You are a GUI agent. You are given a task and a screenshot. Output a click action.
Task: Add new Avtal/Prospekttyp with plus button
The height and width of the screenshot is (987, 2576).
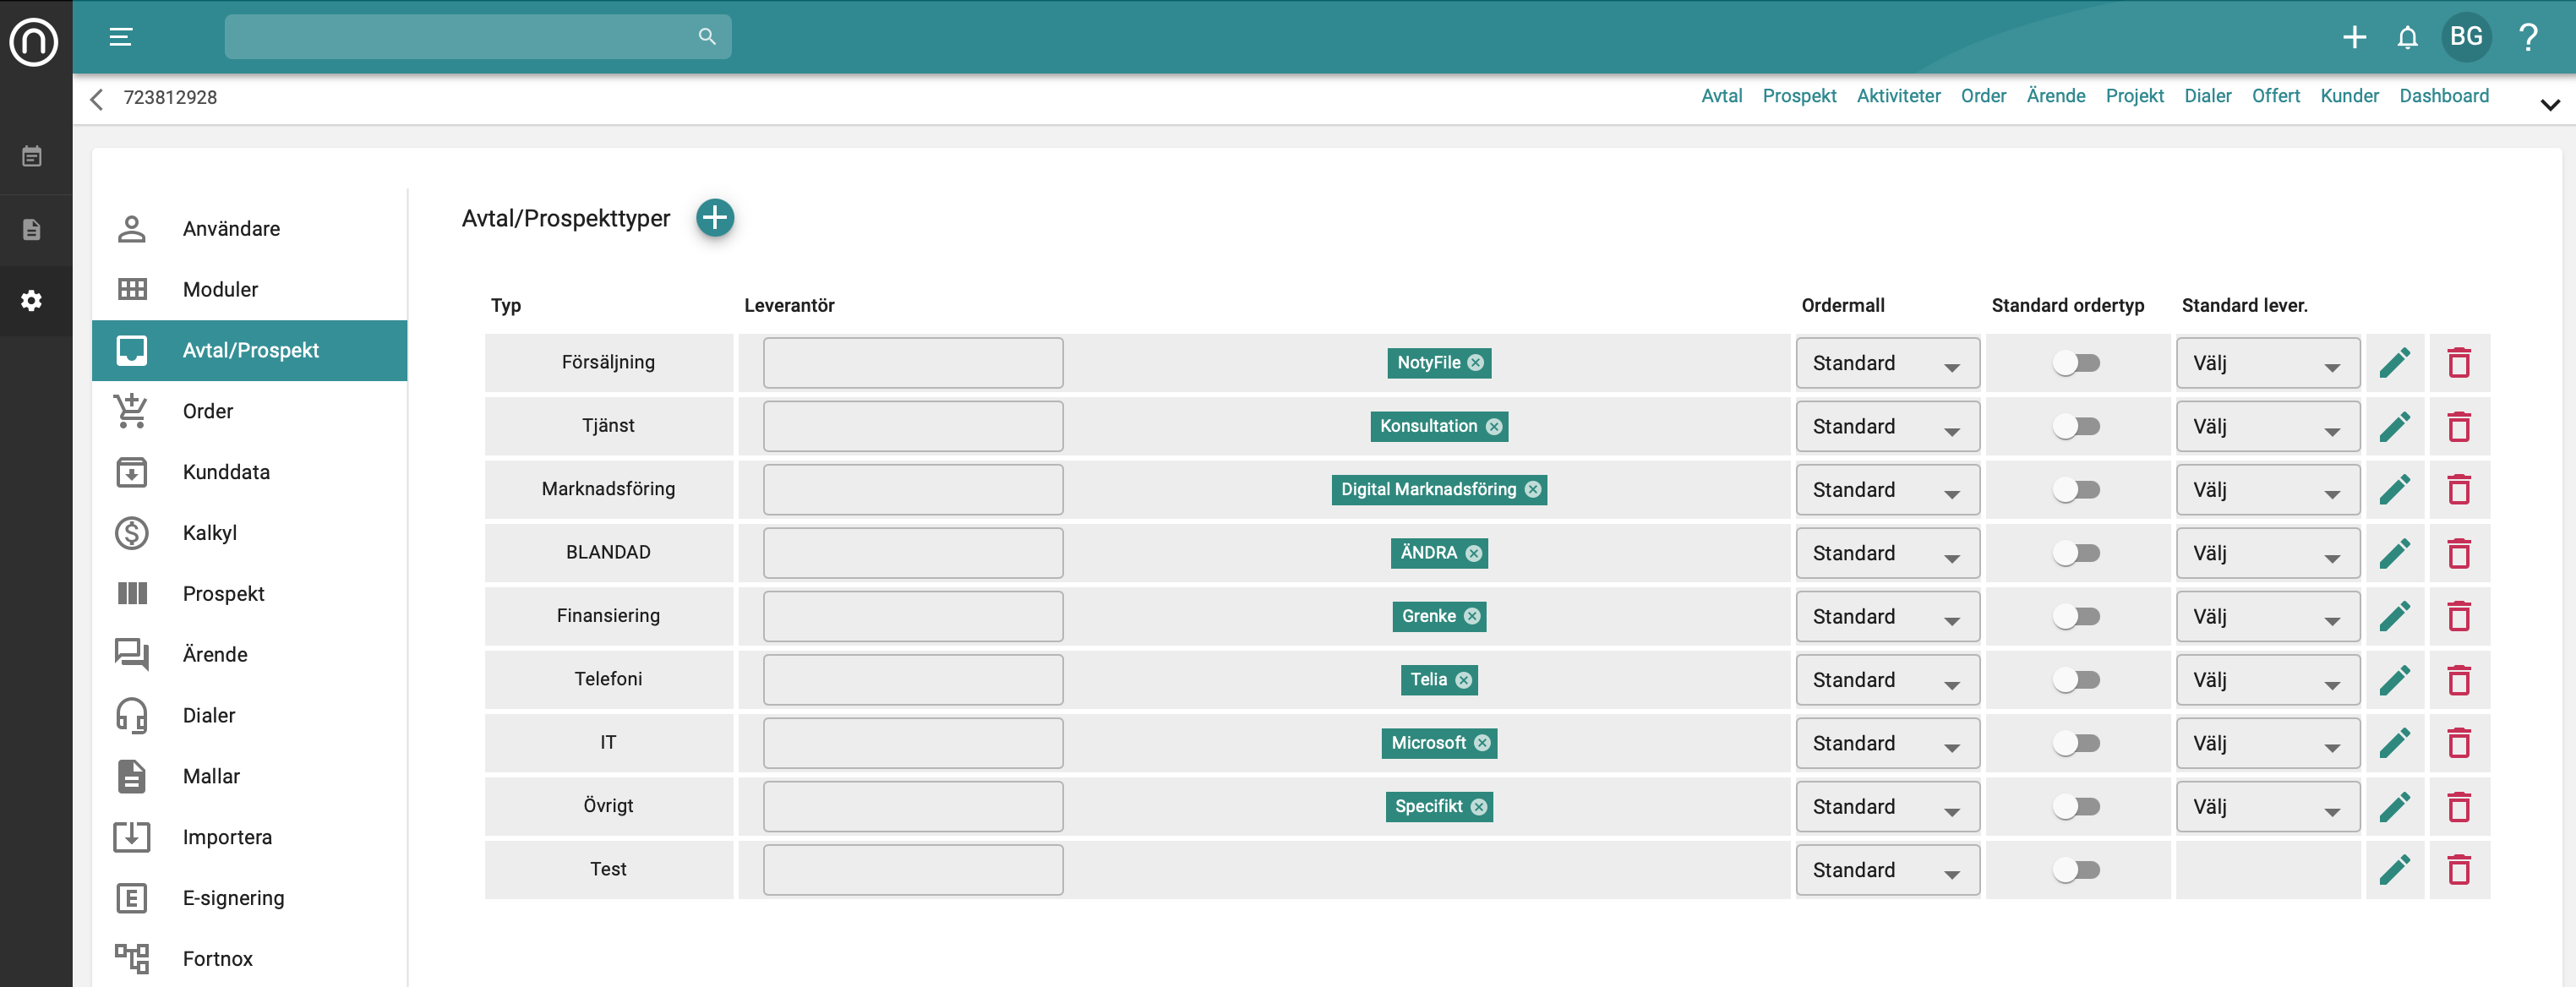(714, 217)
